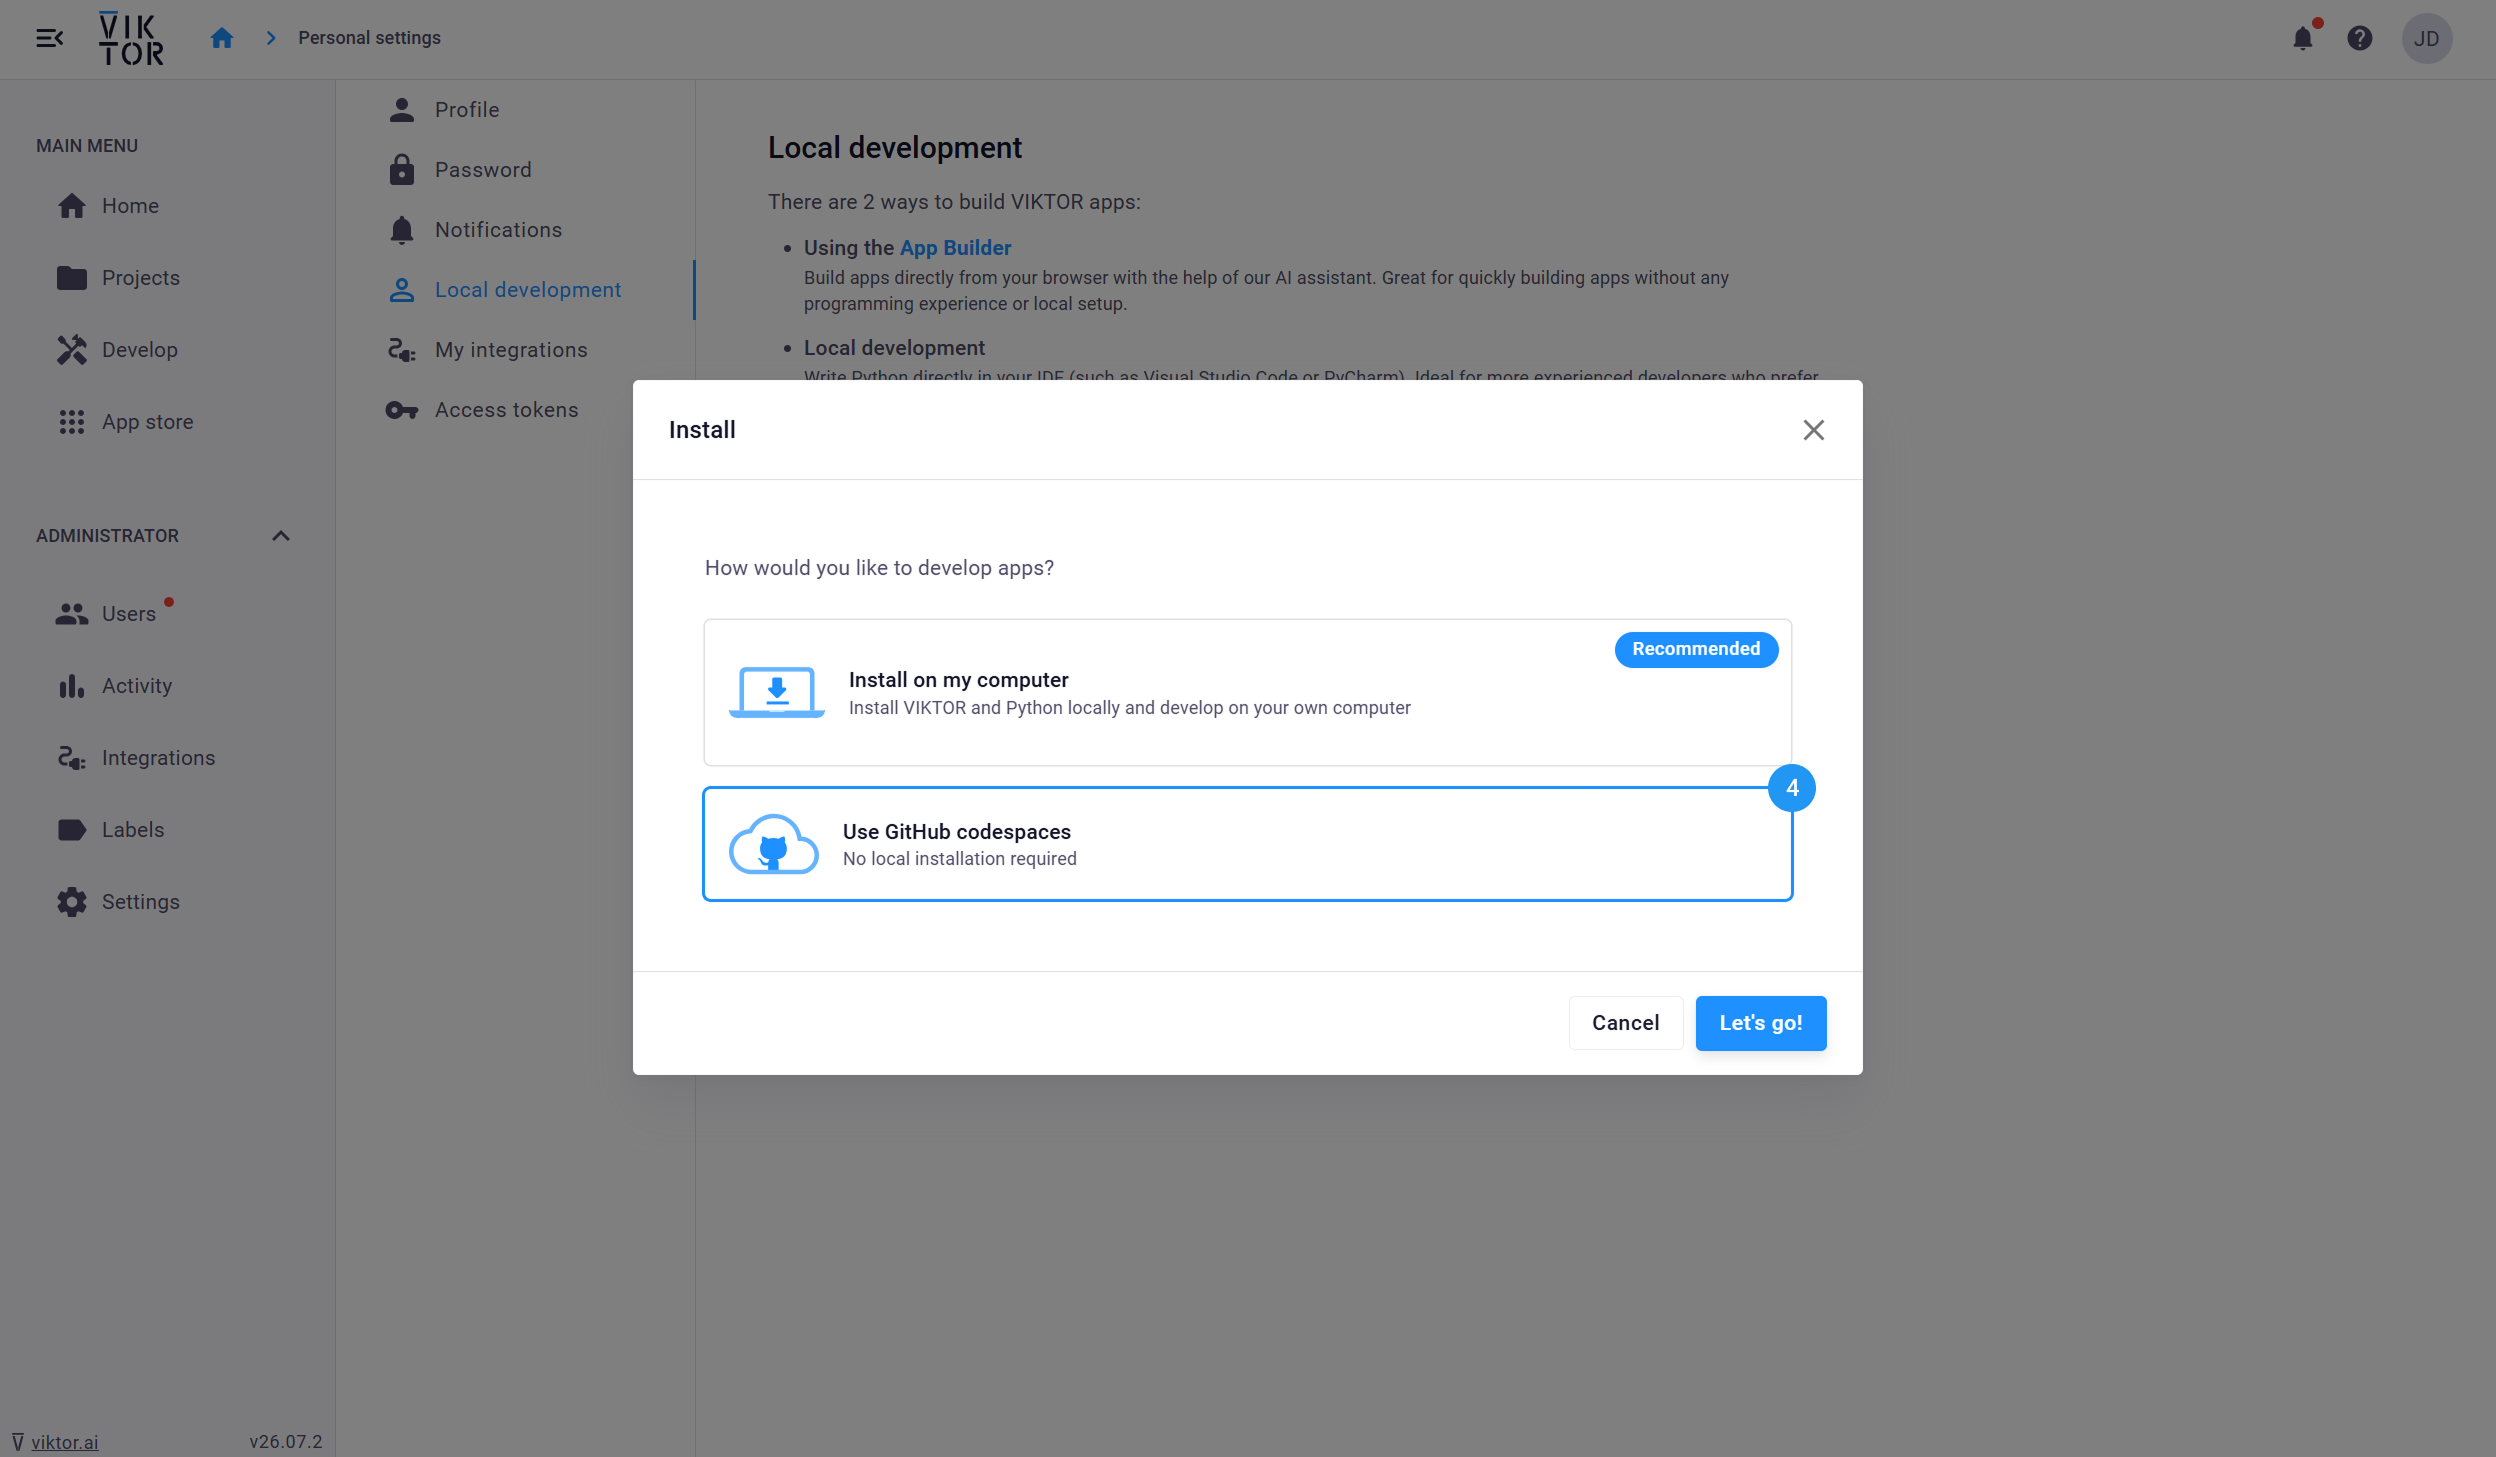Click the Install dialog title
Screen dimensions: 2496x1457
[x=702, y=430]
